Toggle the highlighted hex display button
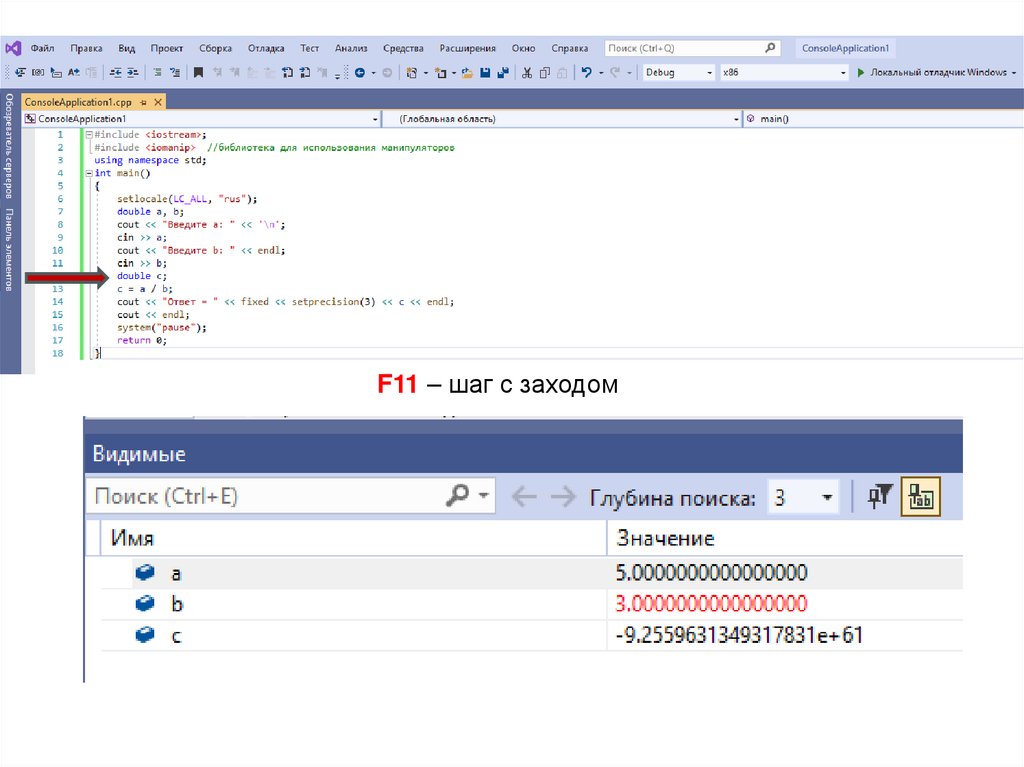The width and height of the screenshot is (1024, 767). coord(918,496)
